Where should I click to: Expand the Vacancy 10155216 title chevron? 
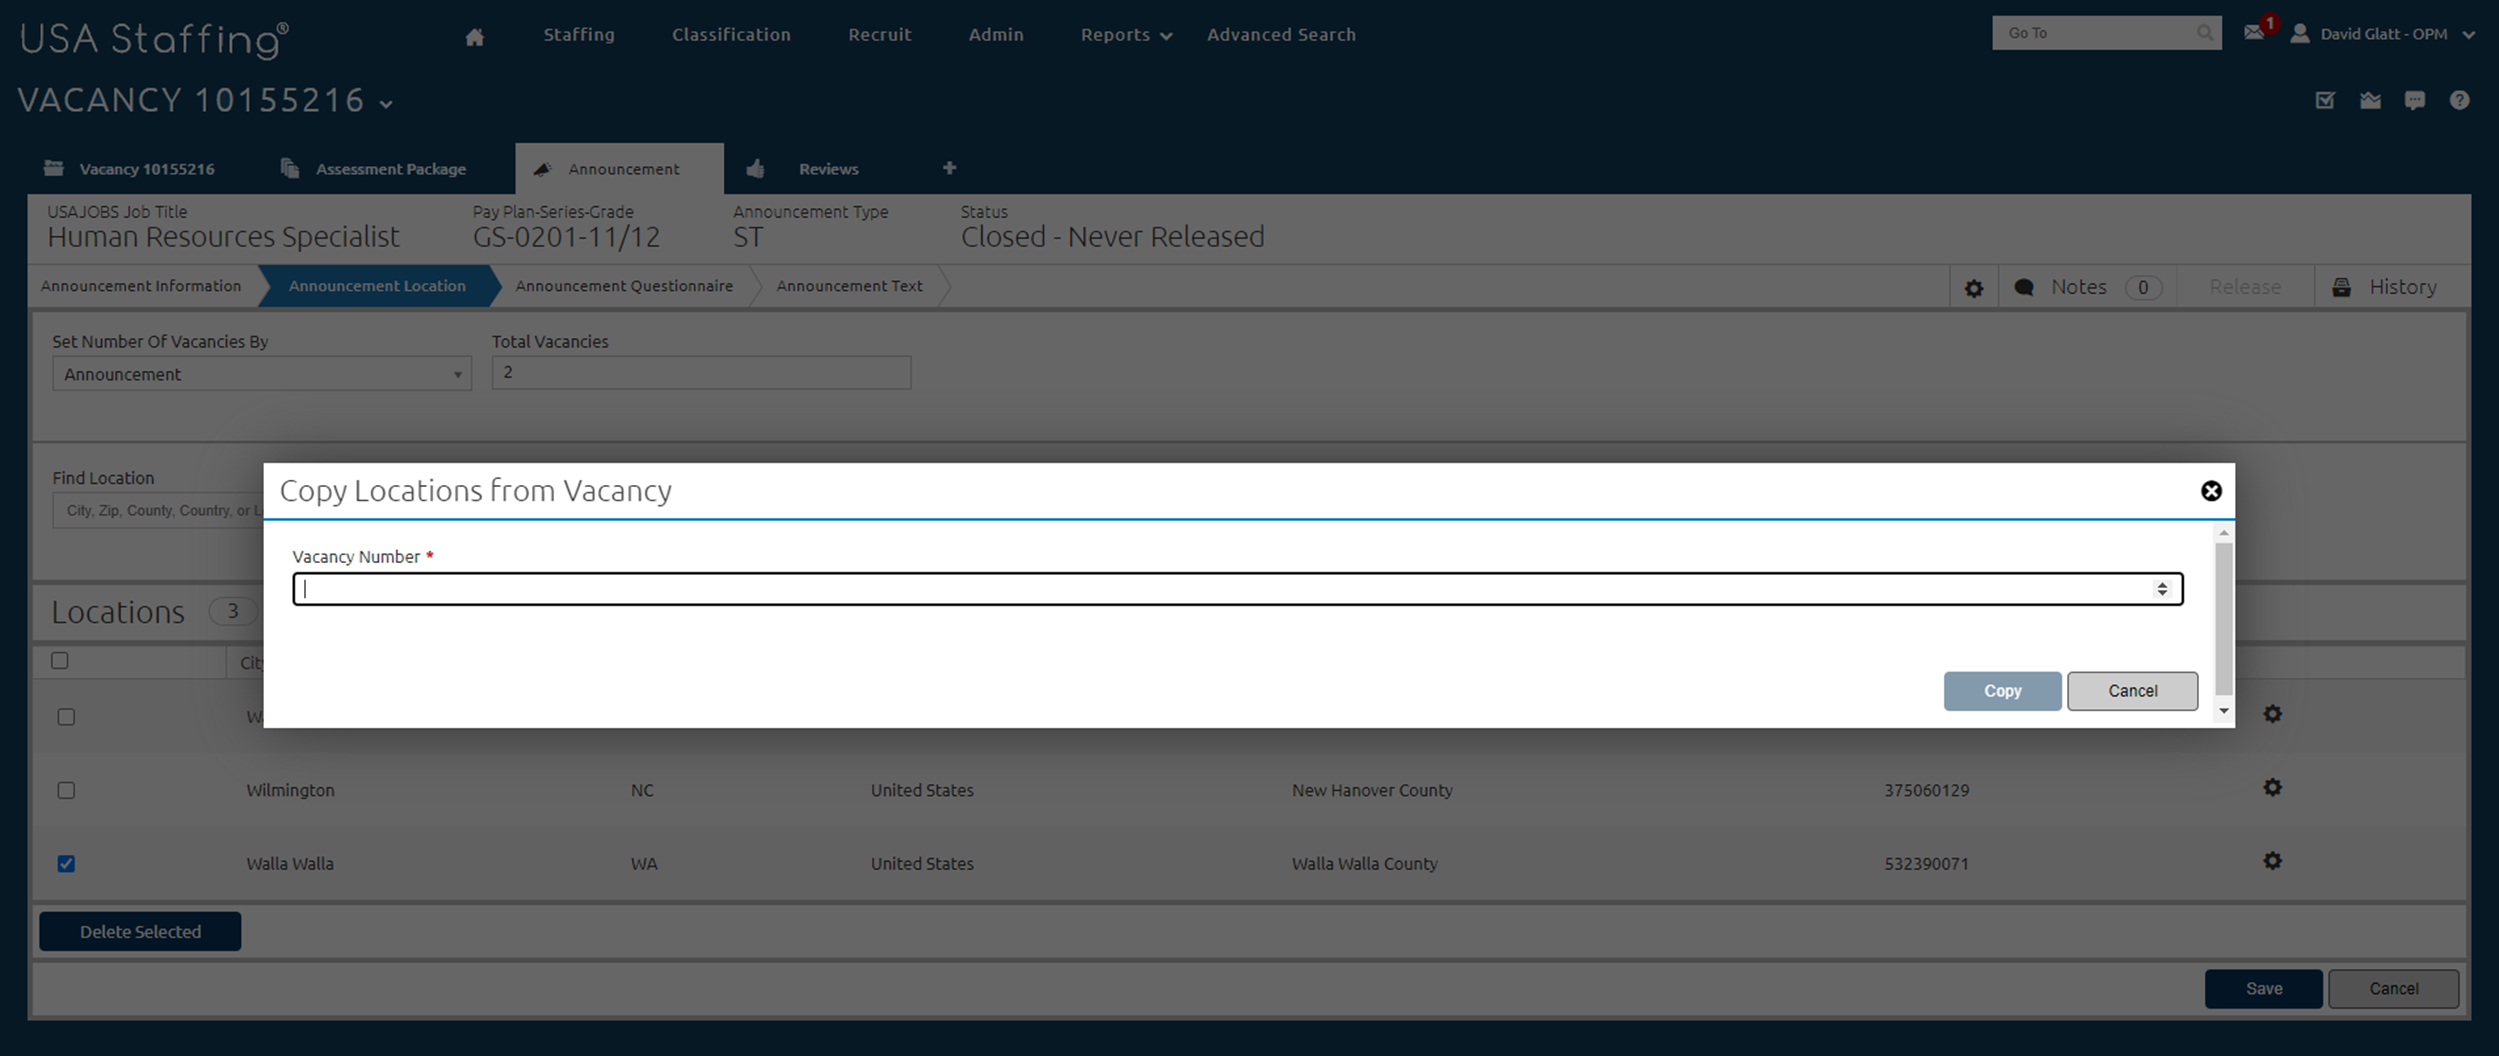[386, 104]
